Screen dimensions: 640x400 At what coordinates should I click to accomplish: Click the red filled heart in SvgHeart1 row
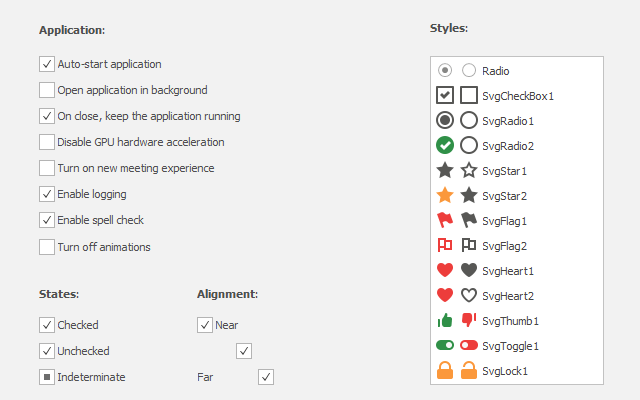[x=445, y=270]
